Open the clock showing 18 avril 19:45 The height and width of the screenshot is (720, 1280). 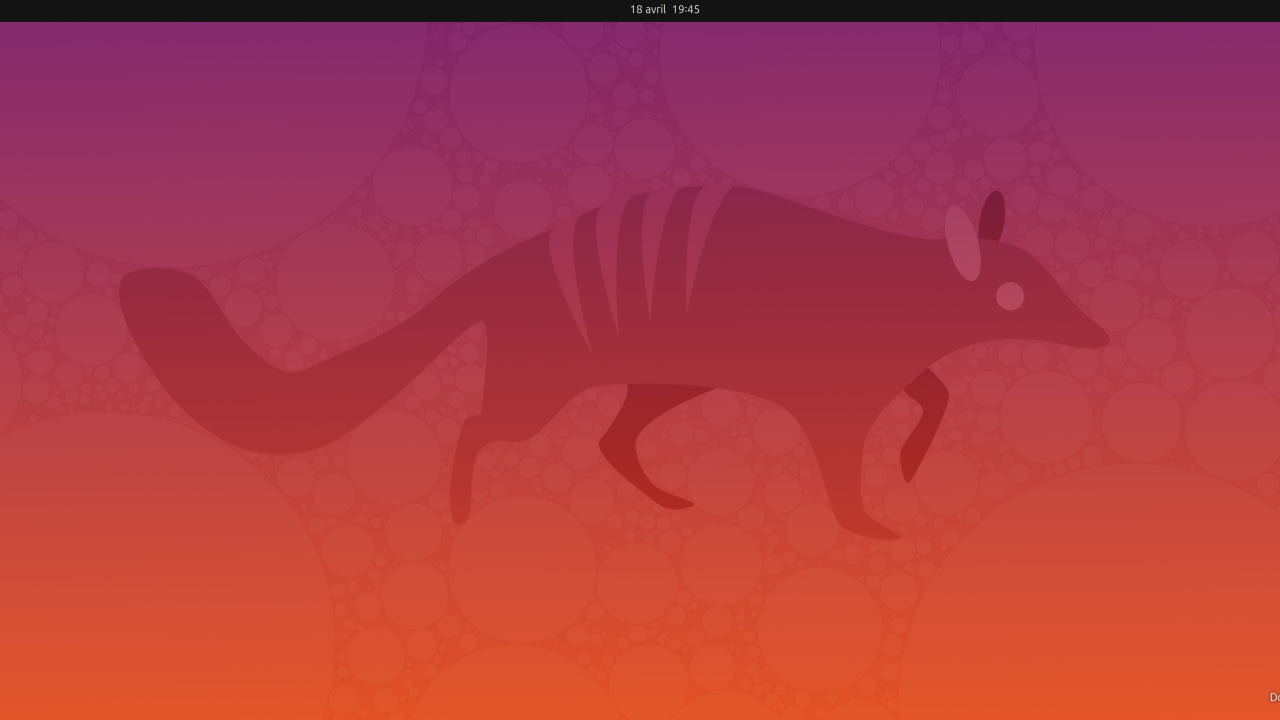point(664,9)
